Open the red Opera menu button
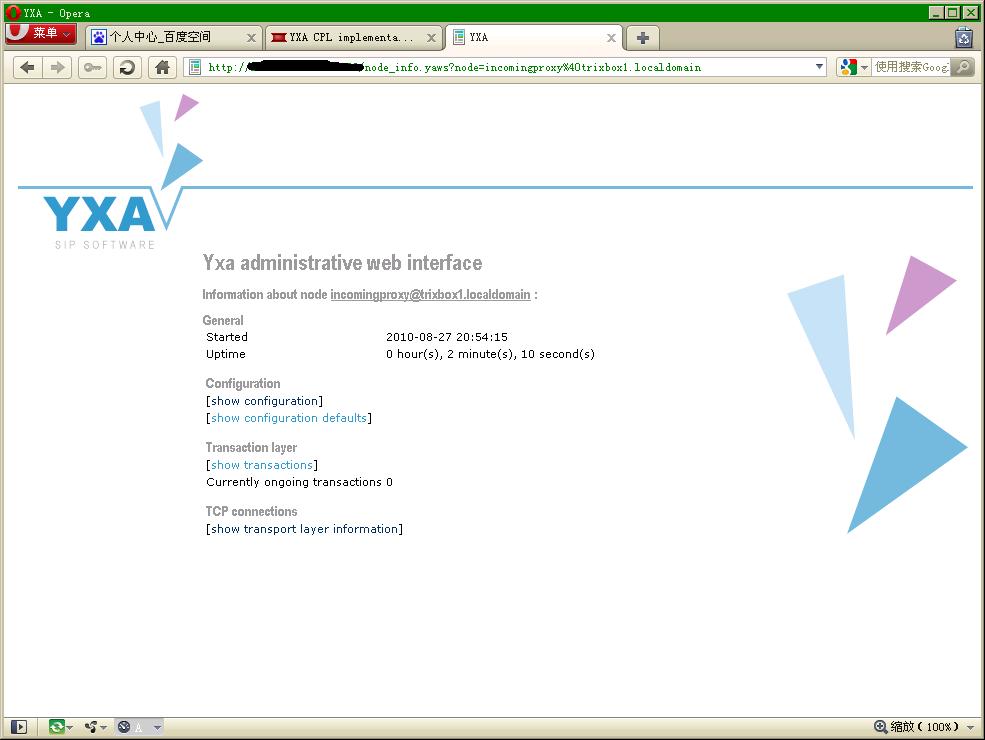 [x=41, y=33]
